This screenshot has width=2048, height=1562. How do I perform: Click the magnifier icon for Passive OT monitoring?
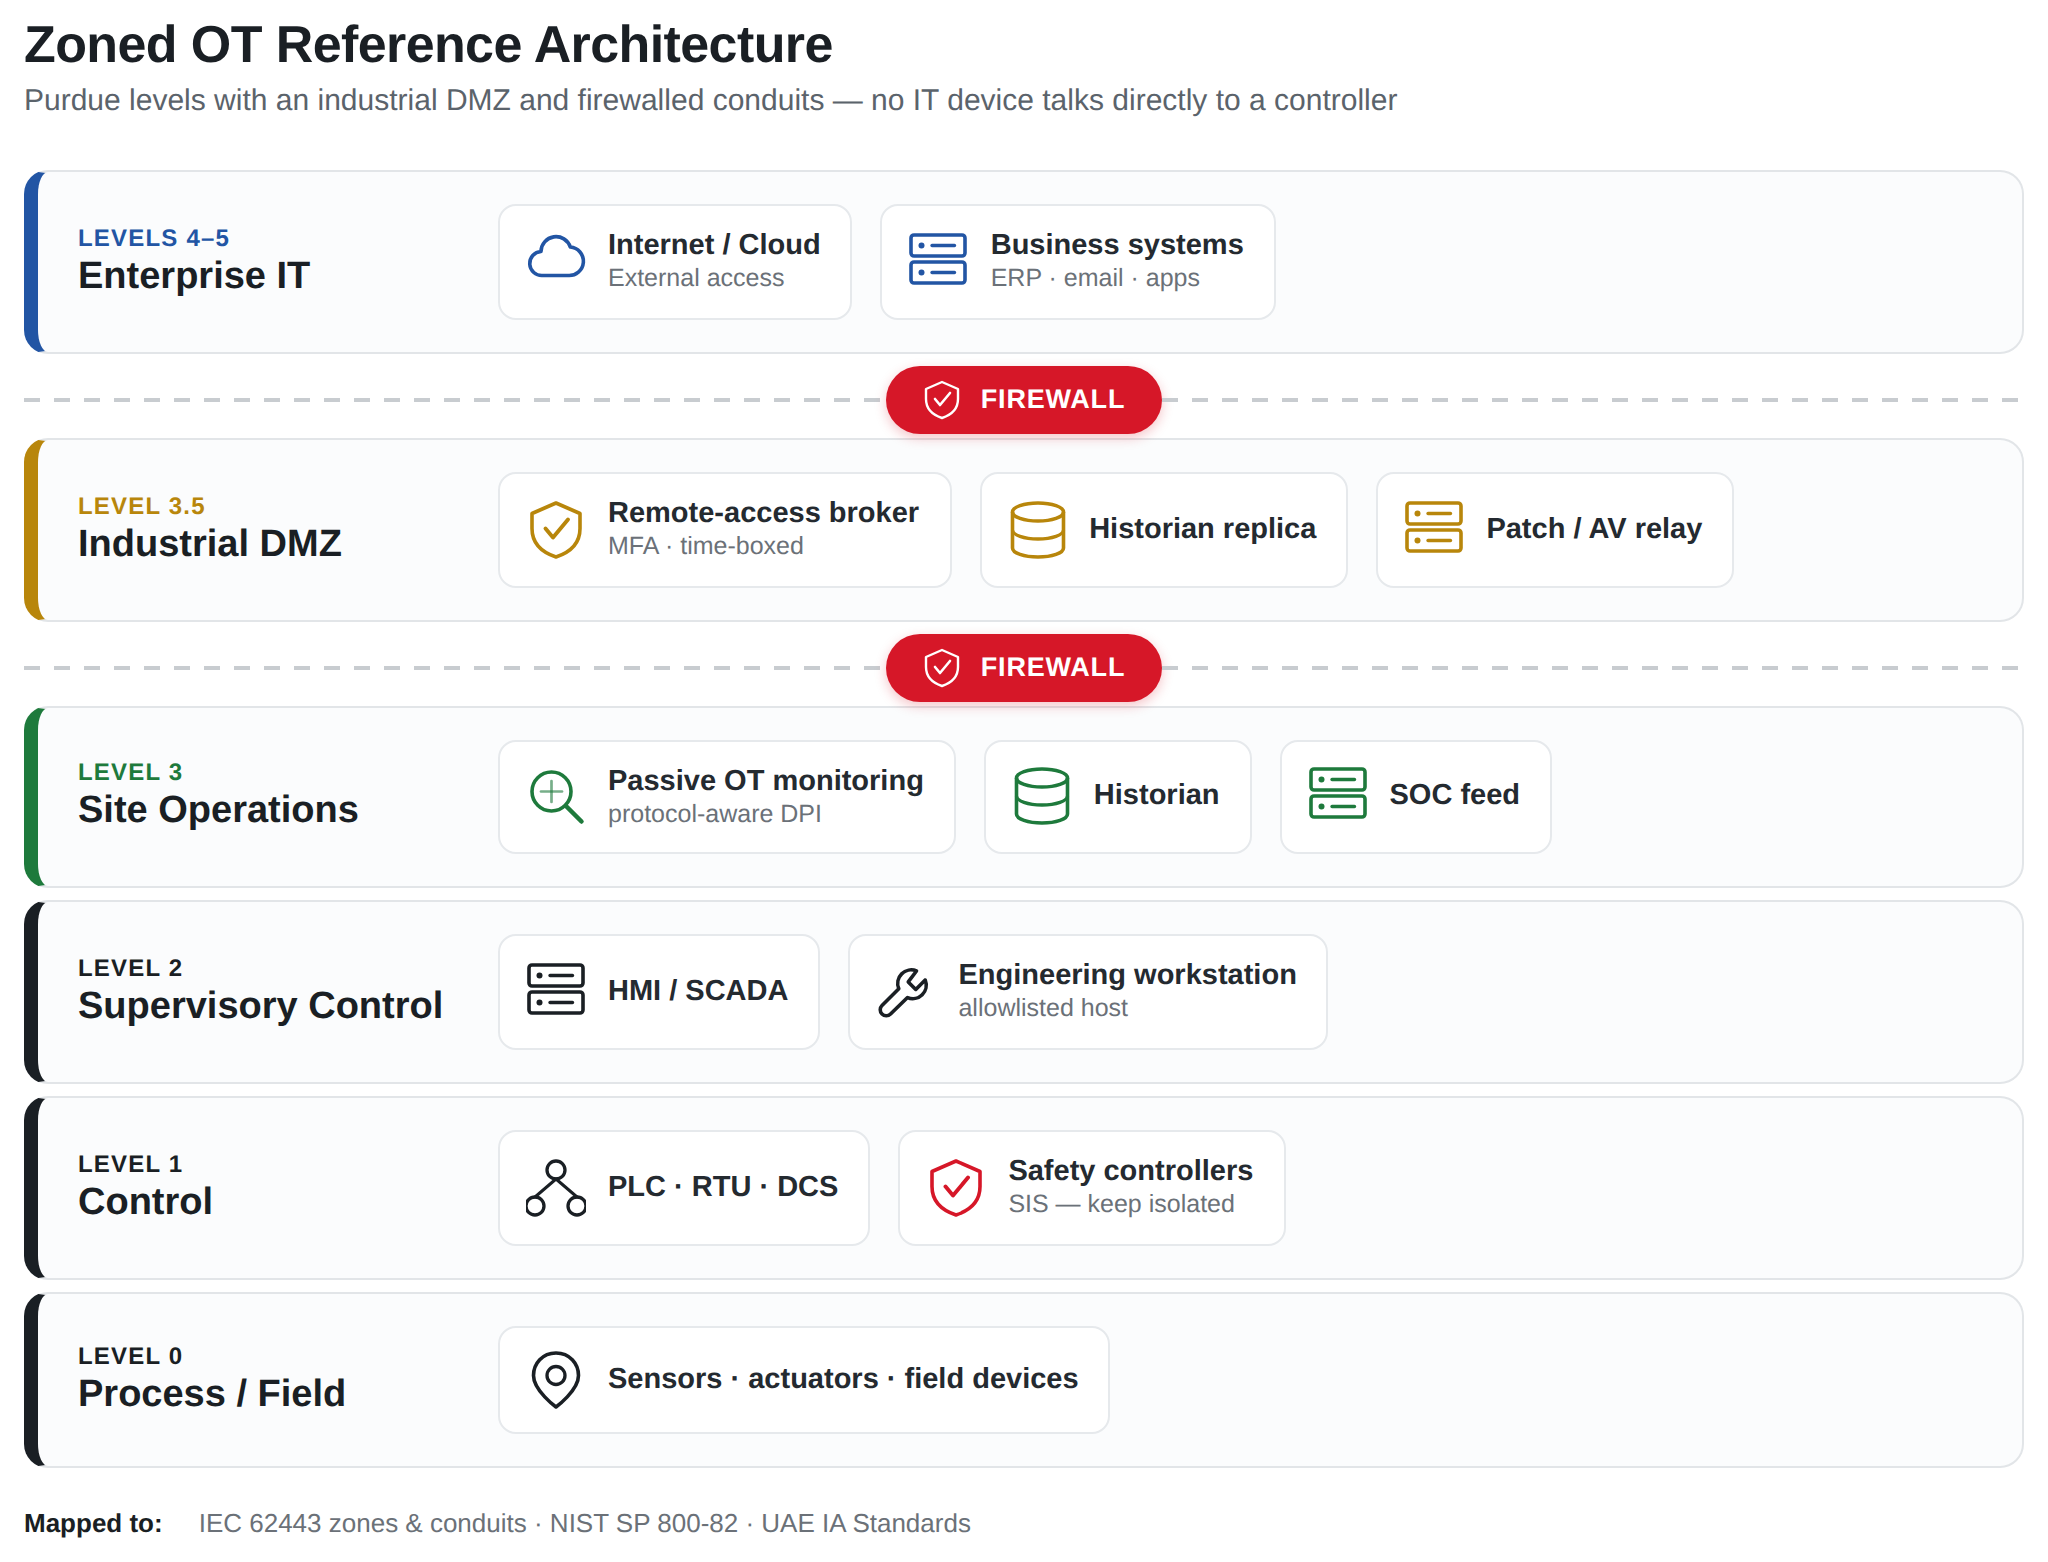(x=556, y=796)
